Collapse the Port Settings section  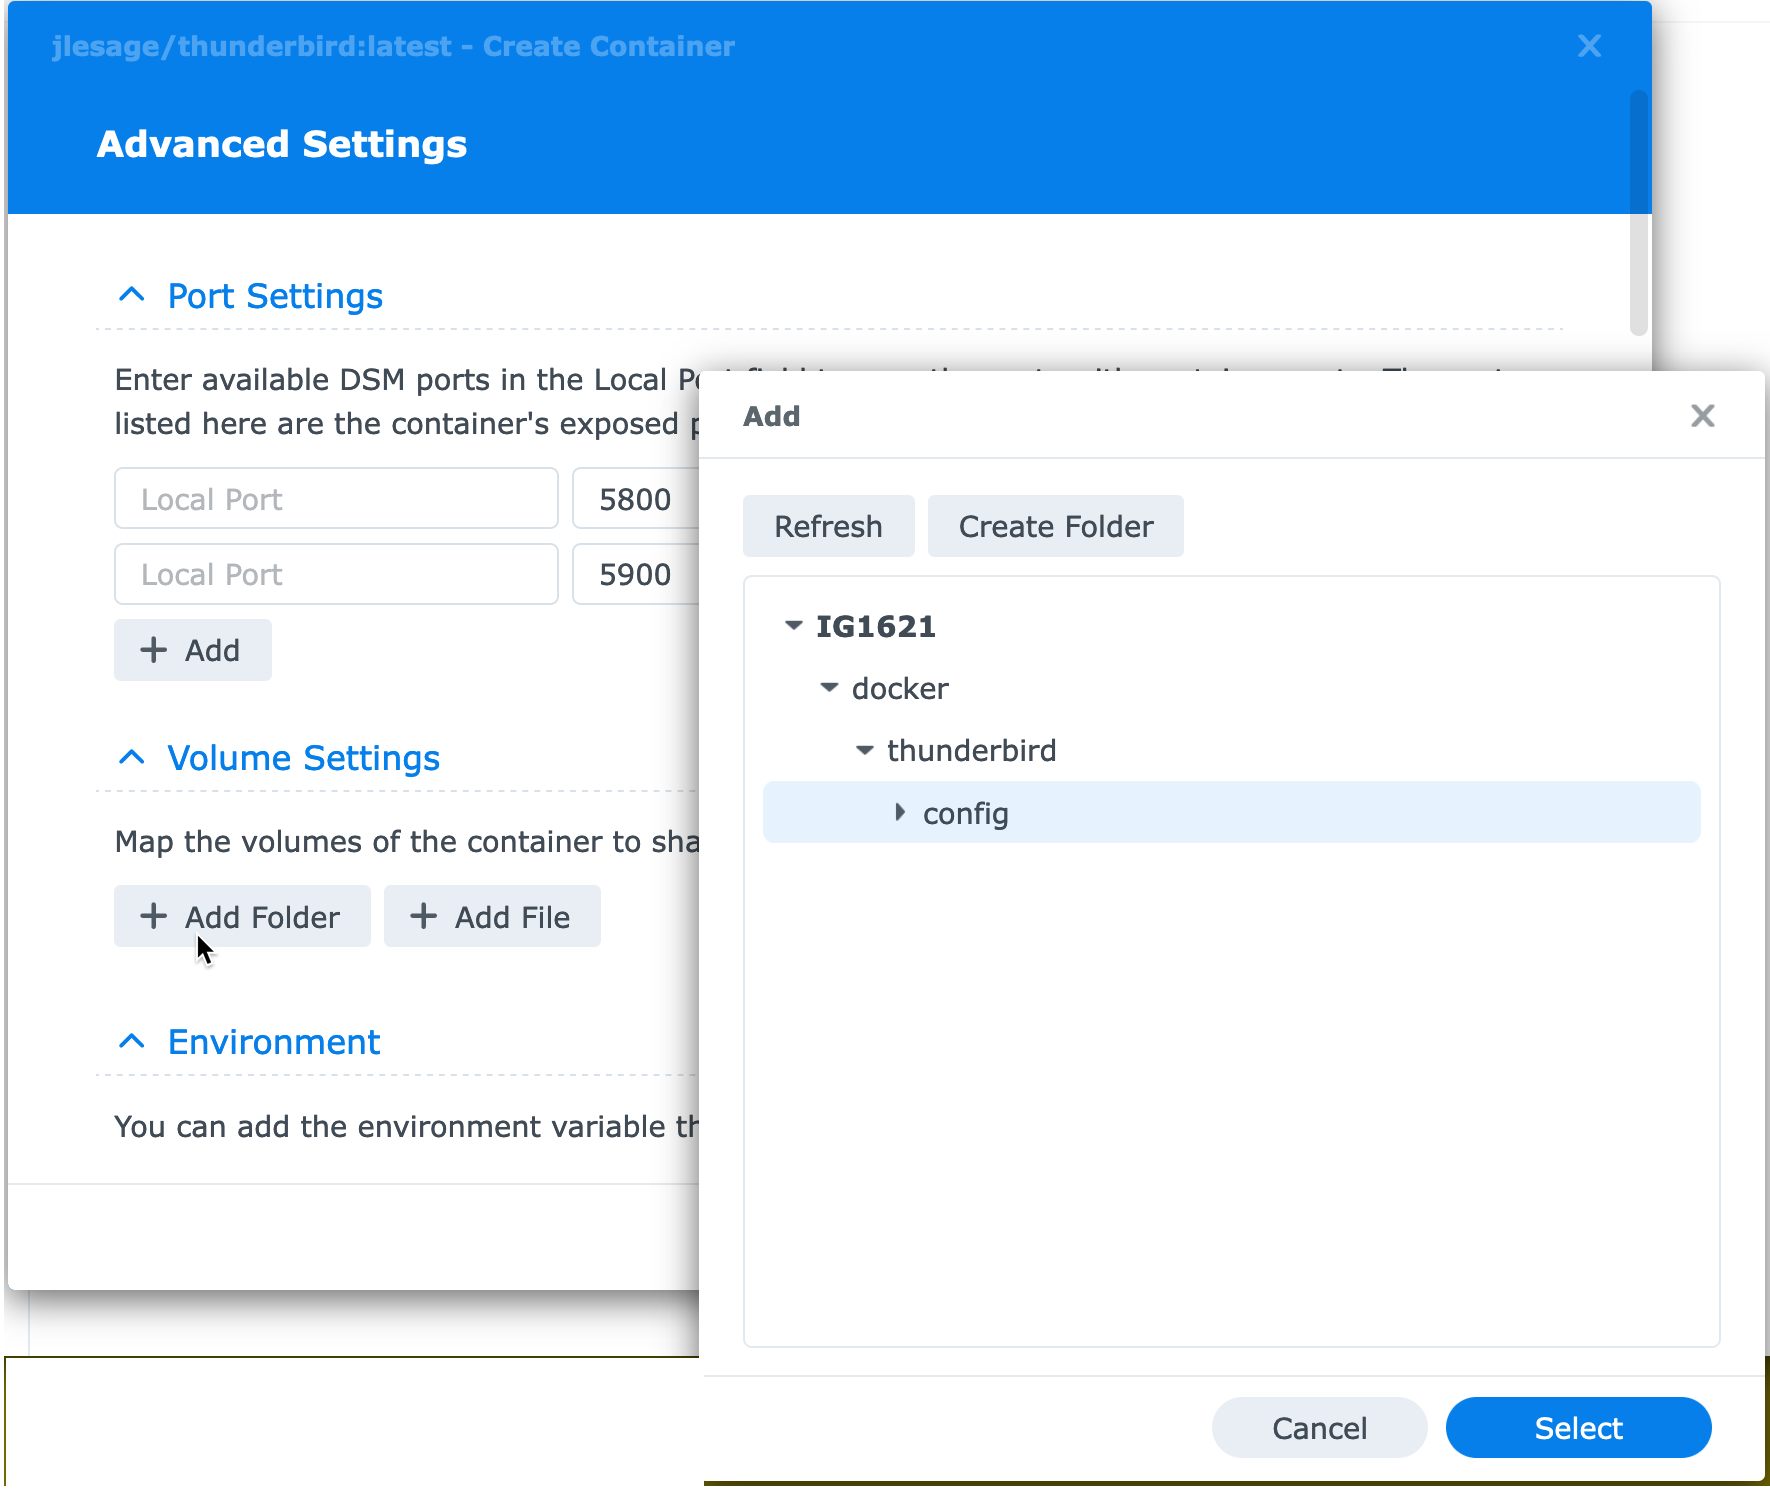pos(132,295)
